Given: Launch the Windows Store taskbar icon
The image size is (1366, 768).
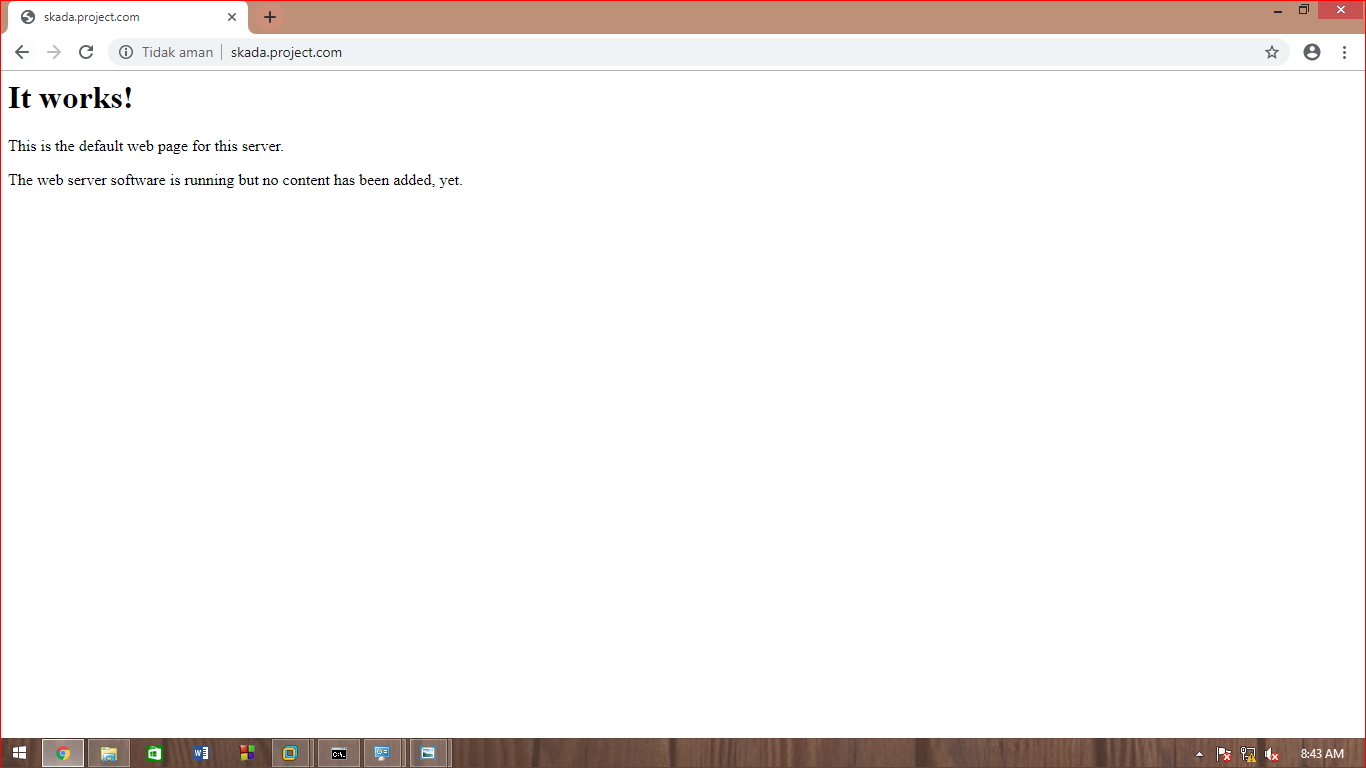Looking at the screenshot, I should pos(155,753).
